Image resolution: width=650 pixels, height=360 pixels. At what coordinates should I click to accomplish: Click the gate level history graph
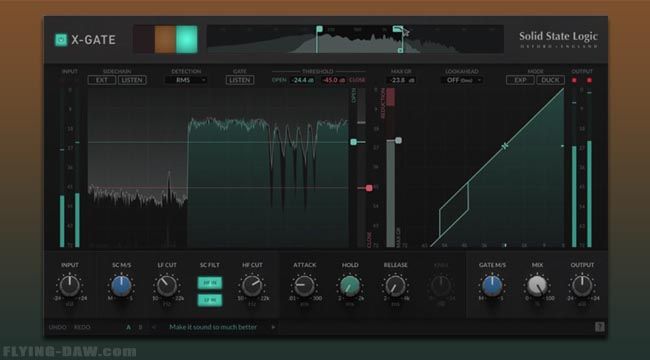(218, 168)
